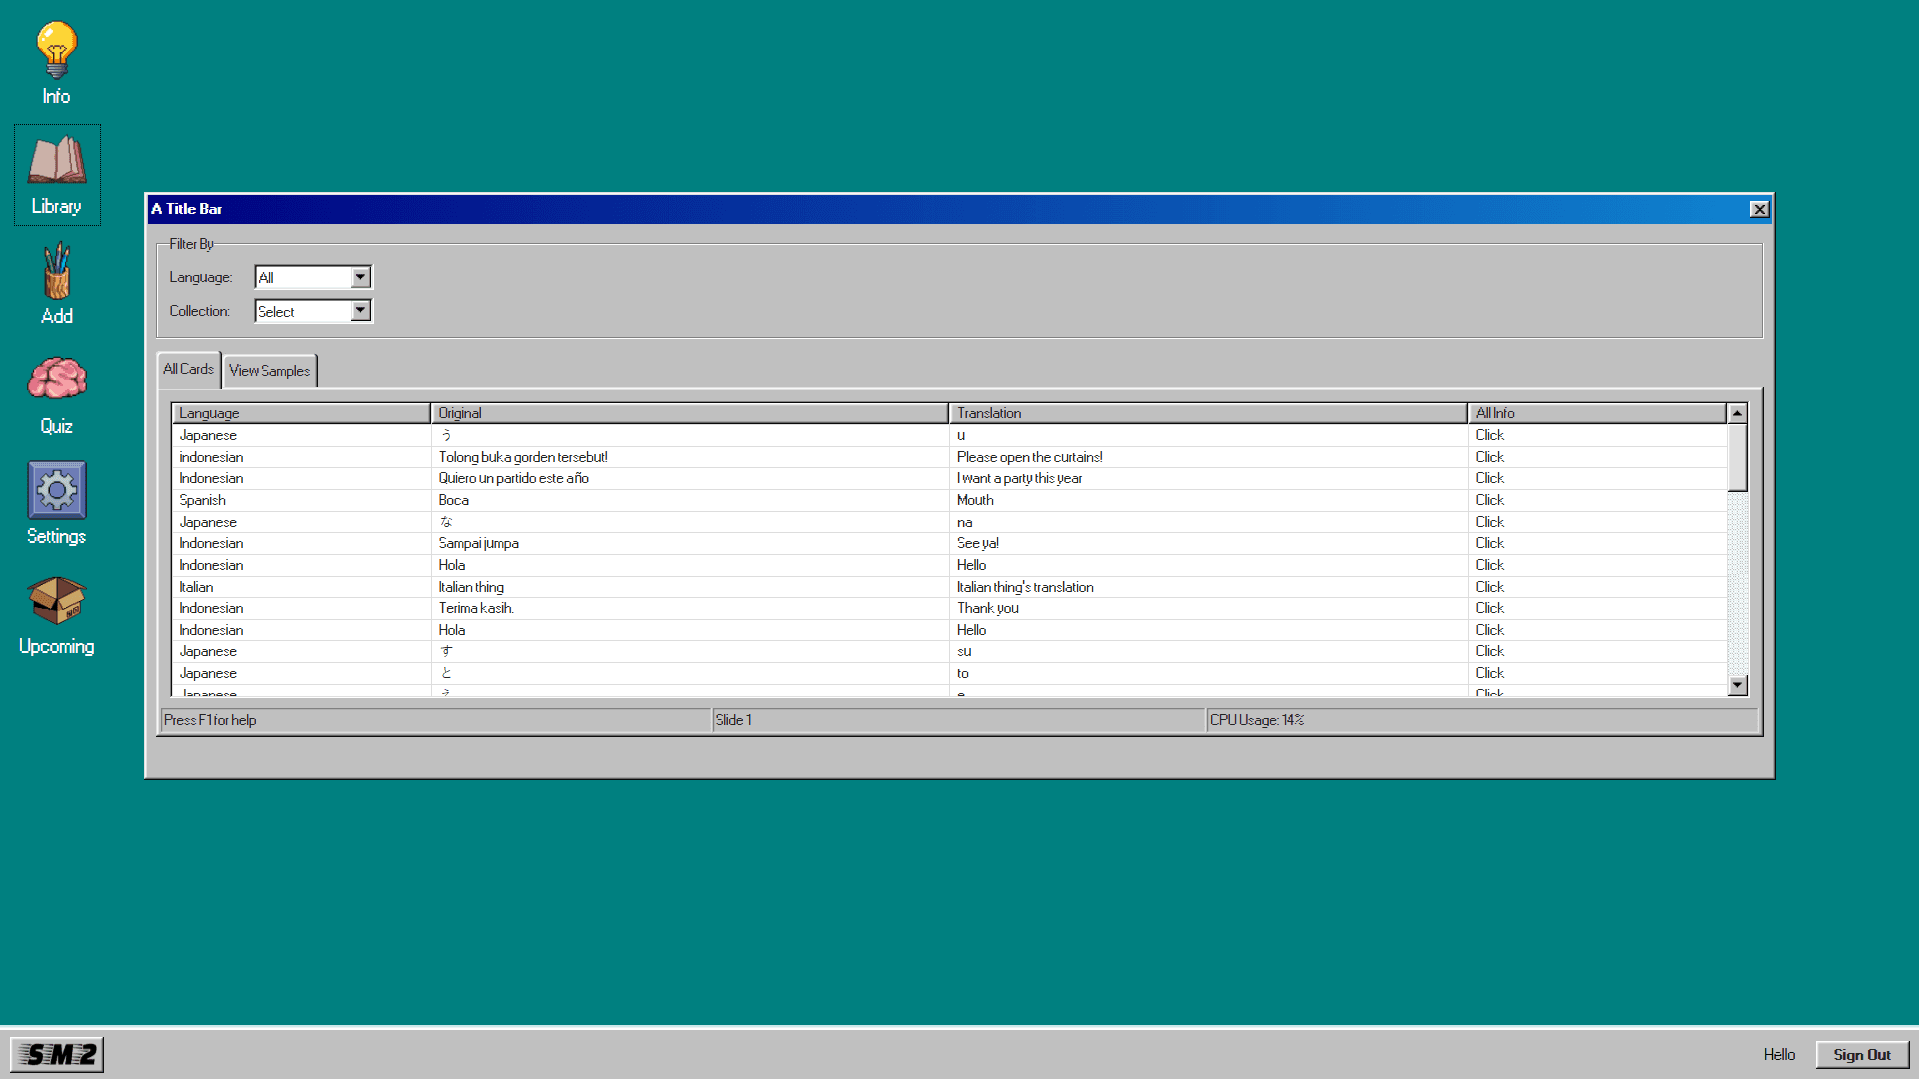Sort by the Translation column header
Screen dimensions: 1919x1079
pyautogui.click(x=1207, y=413)
